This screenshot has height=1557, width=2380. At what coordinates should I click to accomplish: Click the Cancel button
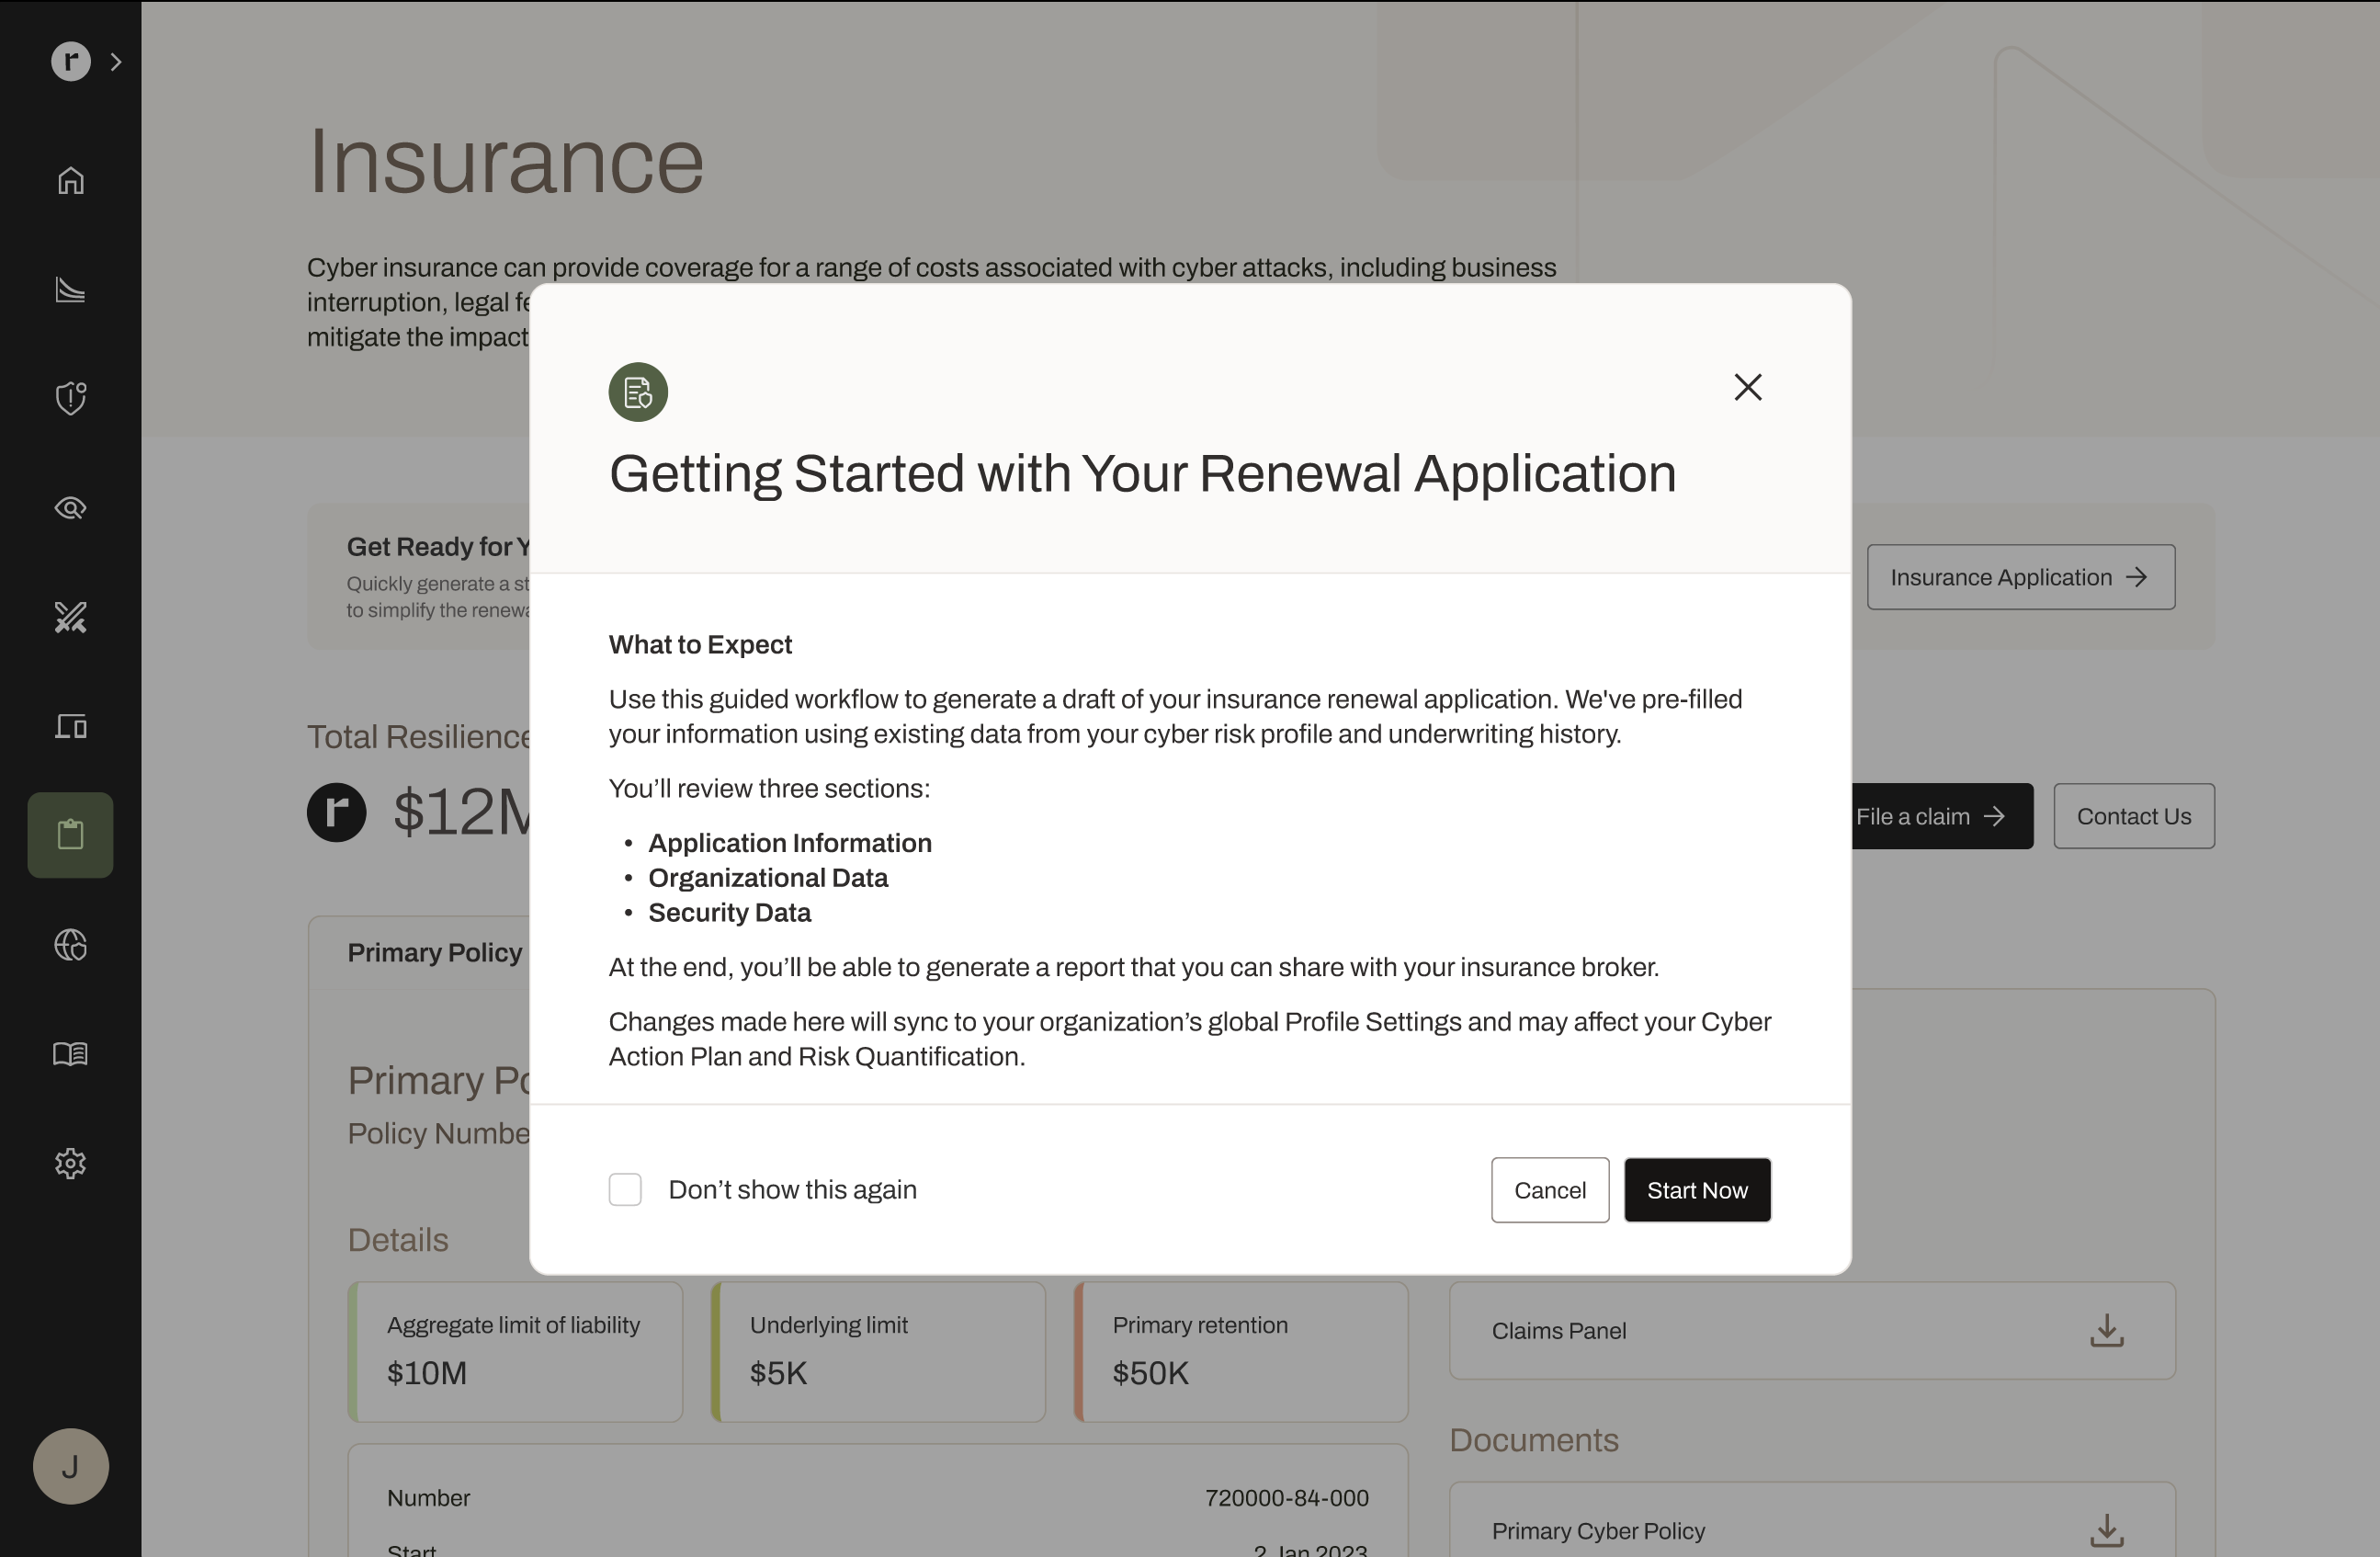[x=1550, y=1190]
